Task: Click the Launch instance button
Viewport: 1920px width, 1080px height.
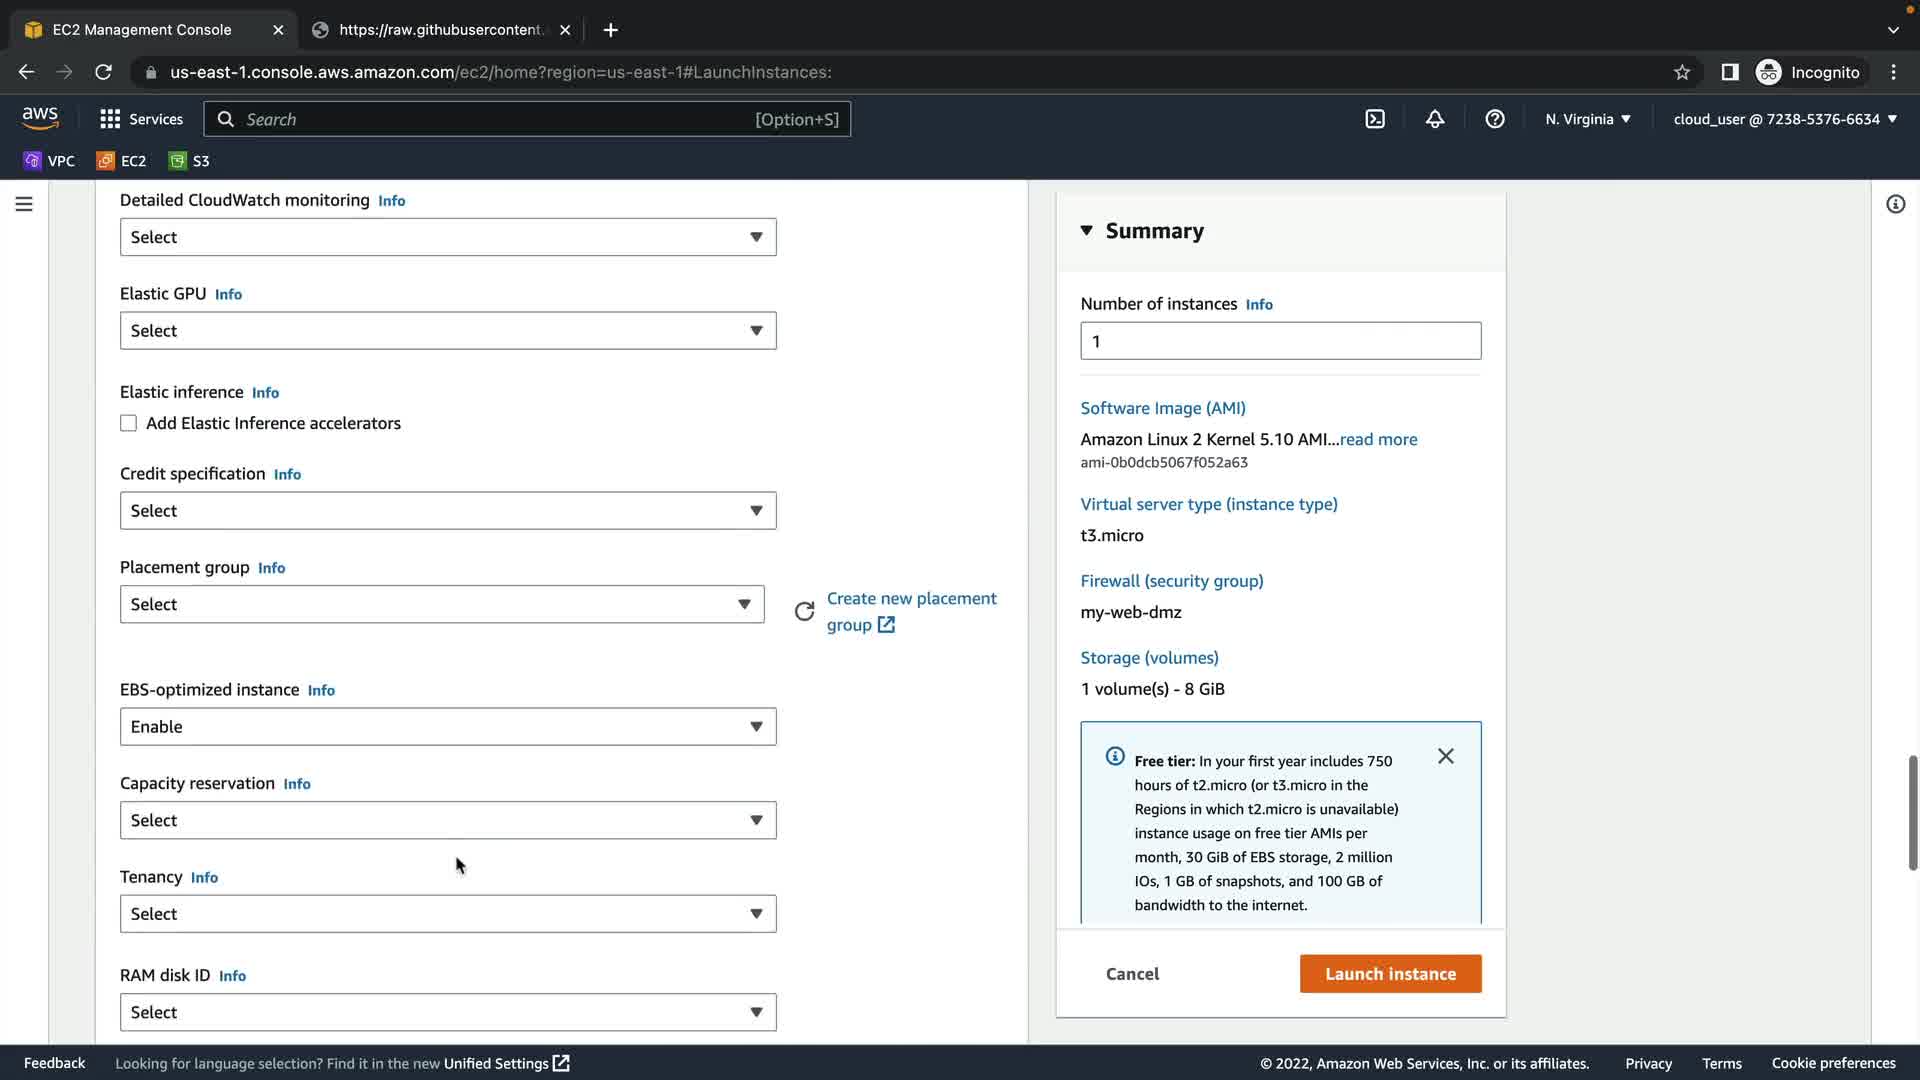Action: [1390, 974]
